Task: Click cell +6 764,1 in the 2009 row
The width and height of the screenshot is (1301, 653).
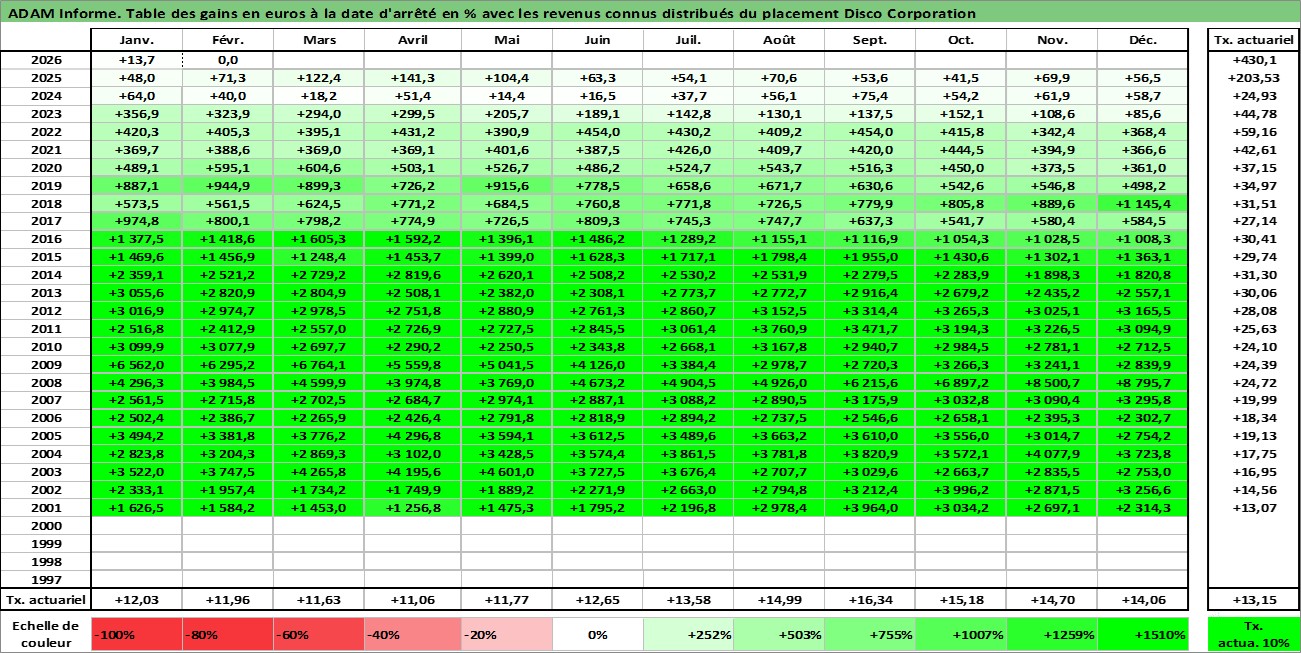Action: pos(318,365)
